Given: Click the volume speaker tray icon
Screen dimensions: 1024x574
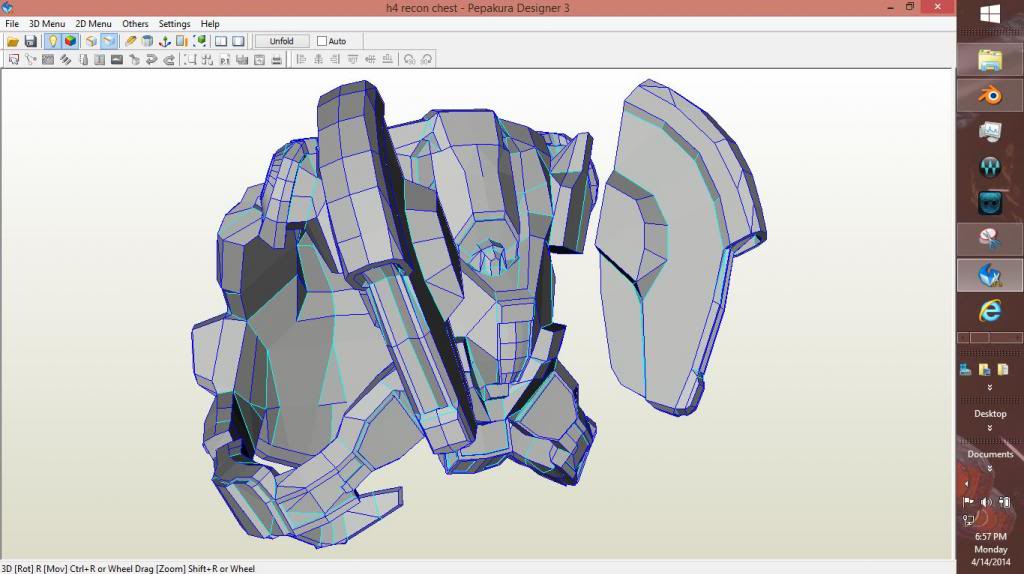Looking at the screenshot, I should point(986,502).
